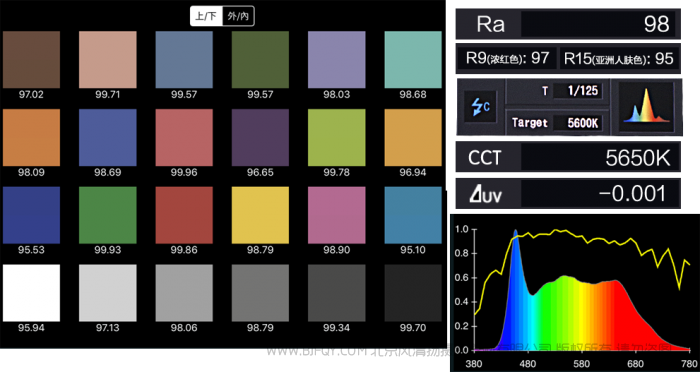
Task: Select the CCT 5650K readout
Action: 568,157
